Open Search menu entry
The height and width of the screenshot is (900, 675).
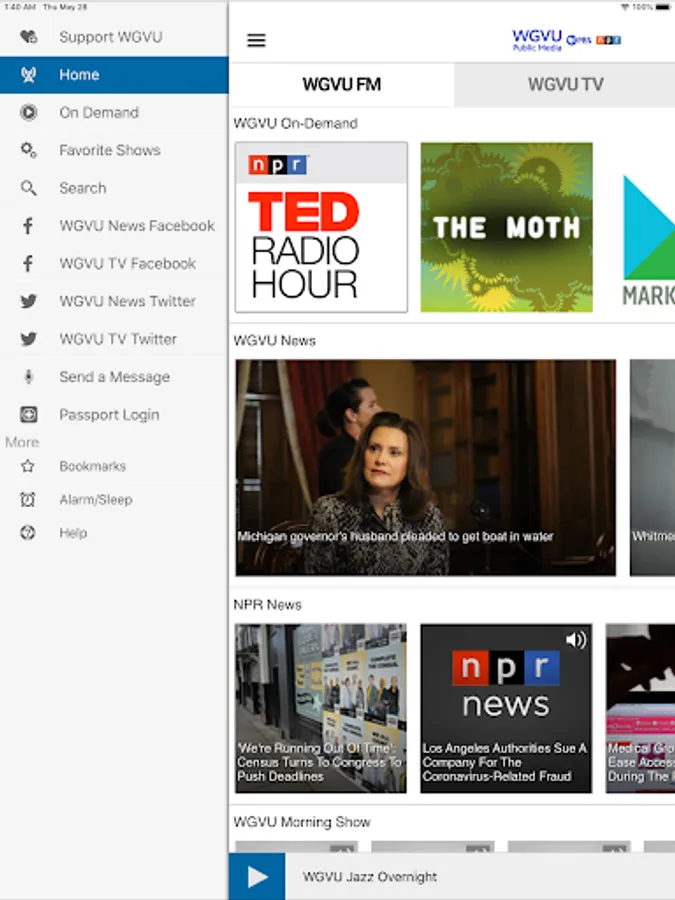pyautogui.click(x=114, y=188)
